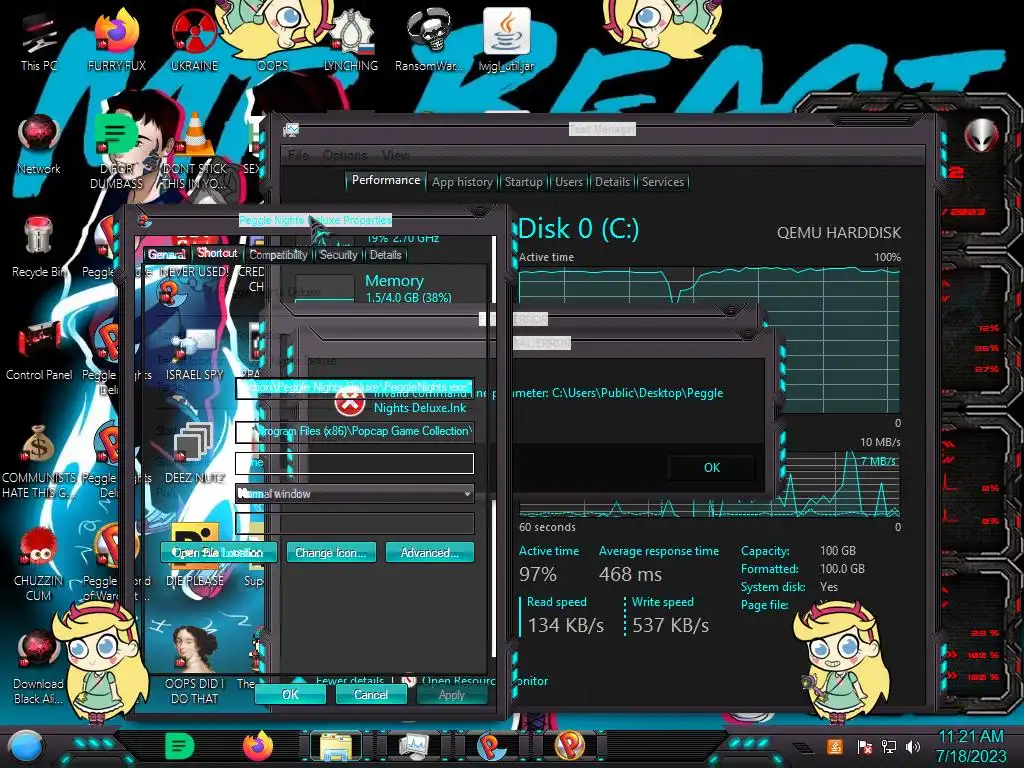Open the Task Manager File menu
This screenshot has width=1024, height=768.
(x=298, y=155)
